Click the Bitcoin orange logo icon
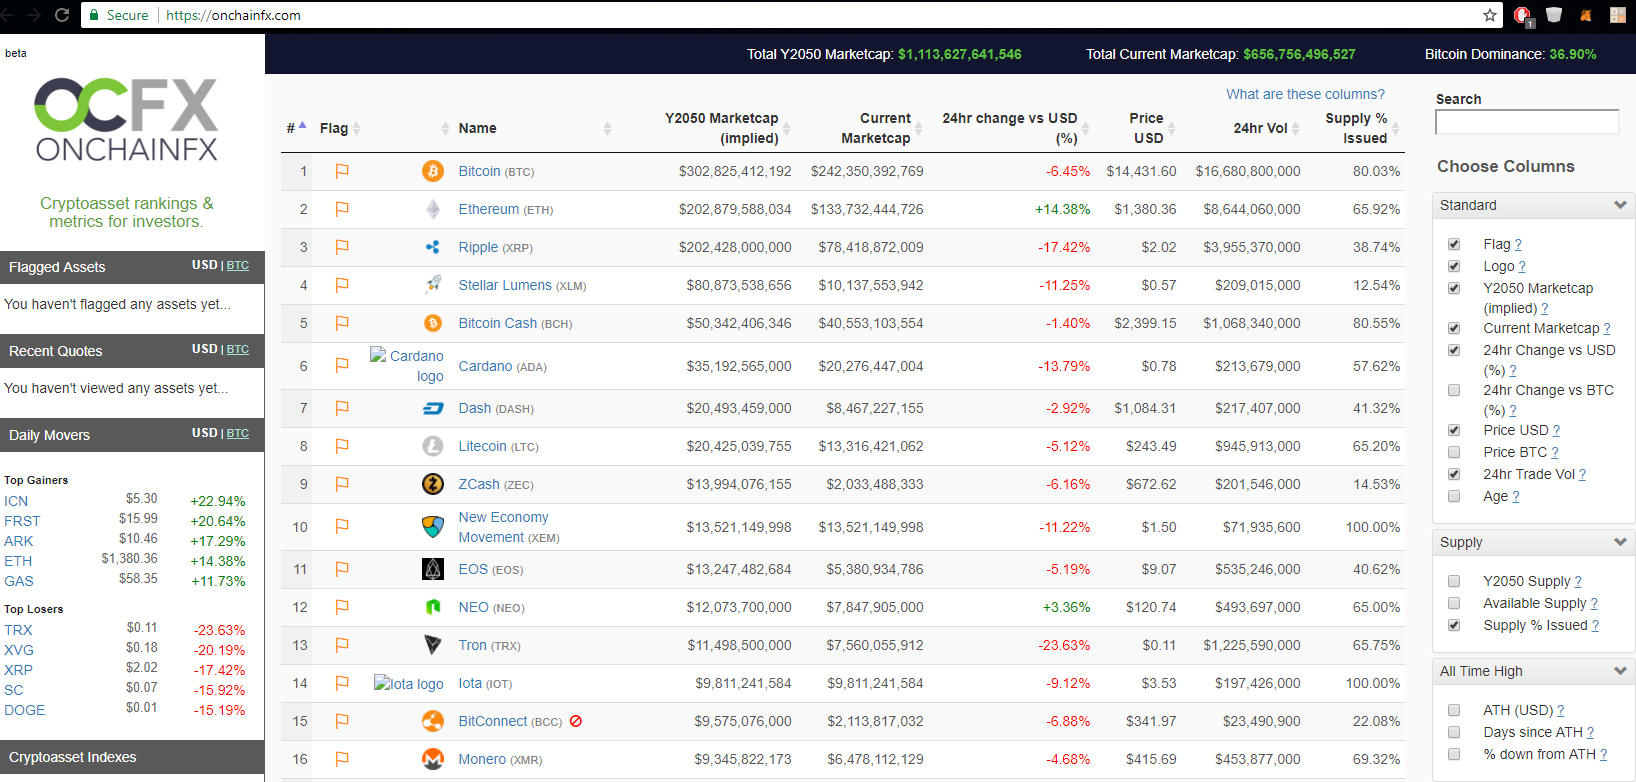1636x782 pixels. 433,171
